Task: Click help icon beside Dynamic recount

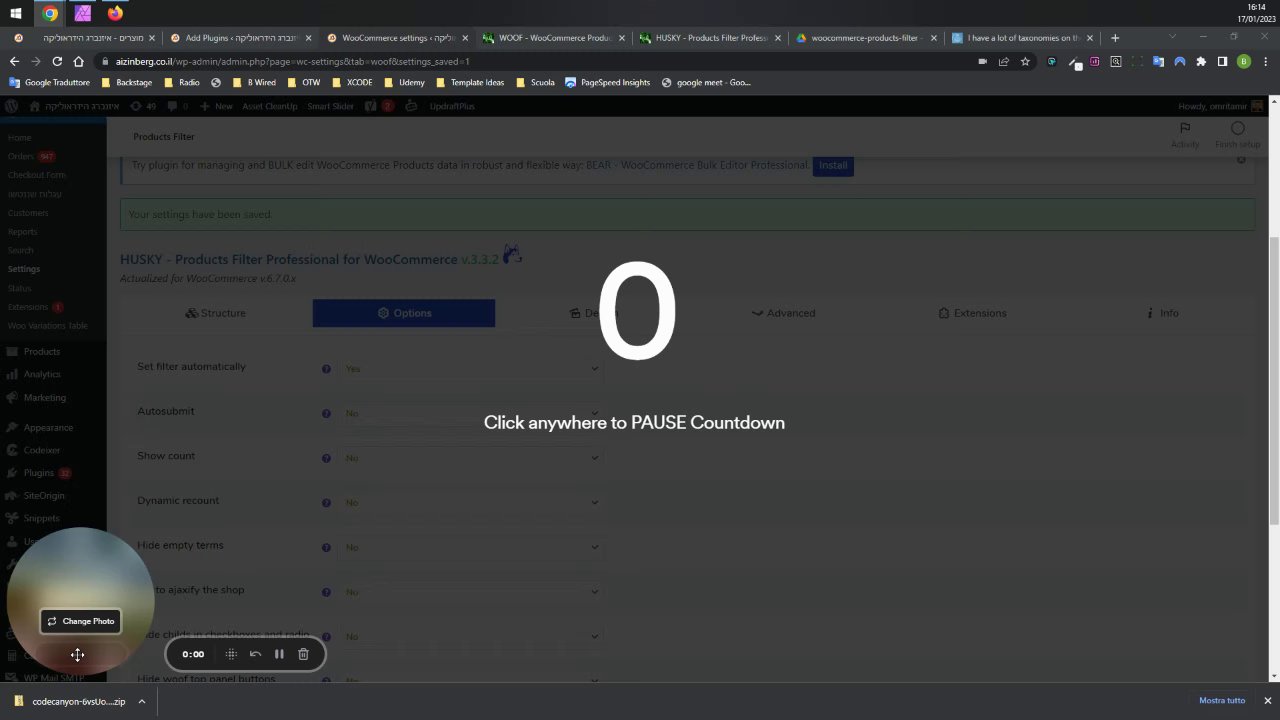Action: point(326,502)
